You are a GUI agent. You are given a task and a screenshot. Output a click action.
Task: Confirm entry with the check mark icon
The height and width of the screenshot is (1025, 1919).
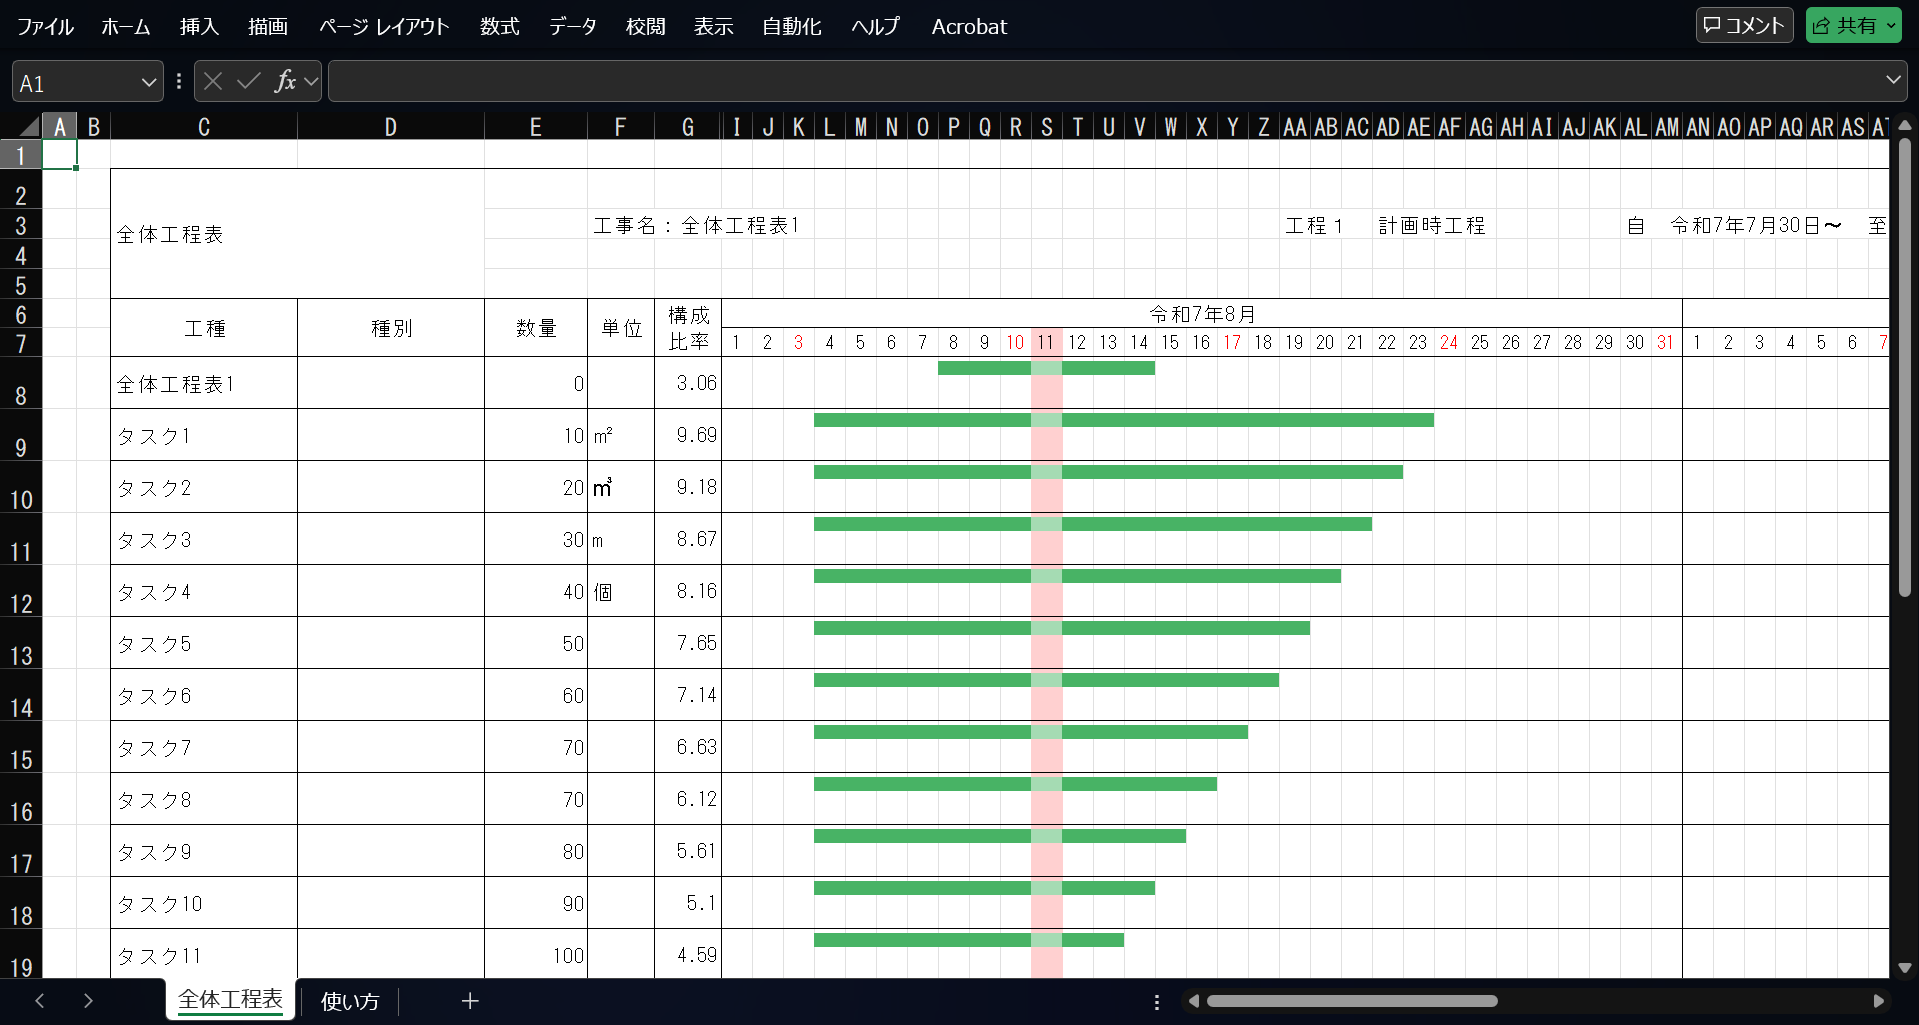(x=247, y=81)
